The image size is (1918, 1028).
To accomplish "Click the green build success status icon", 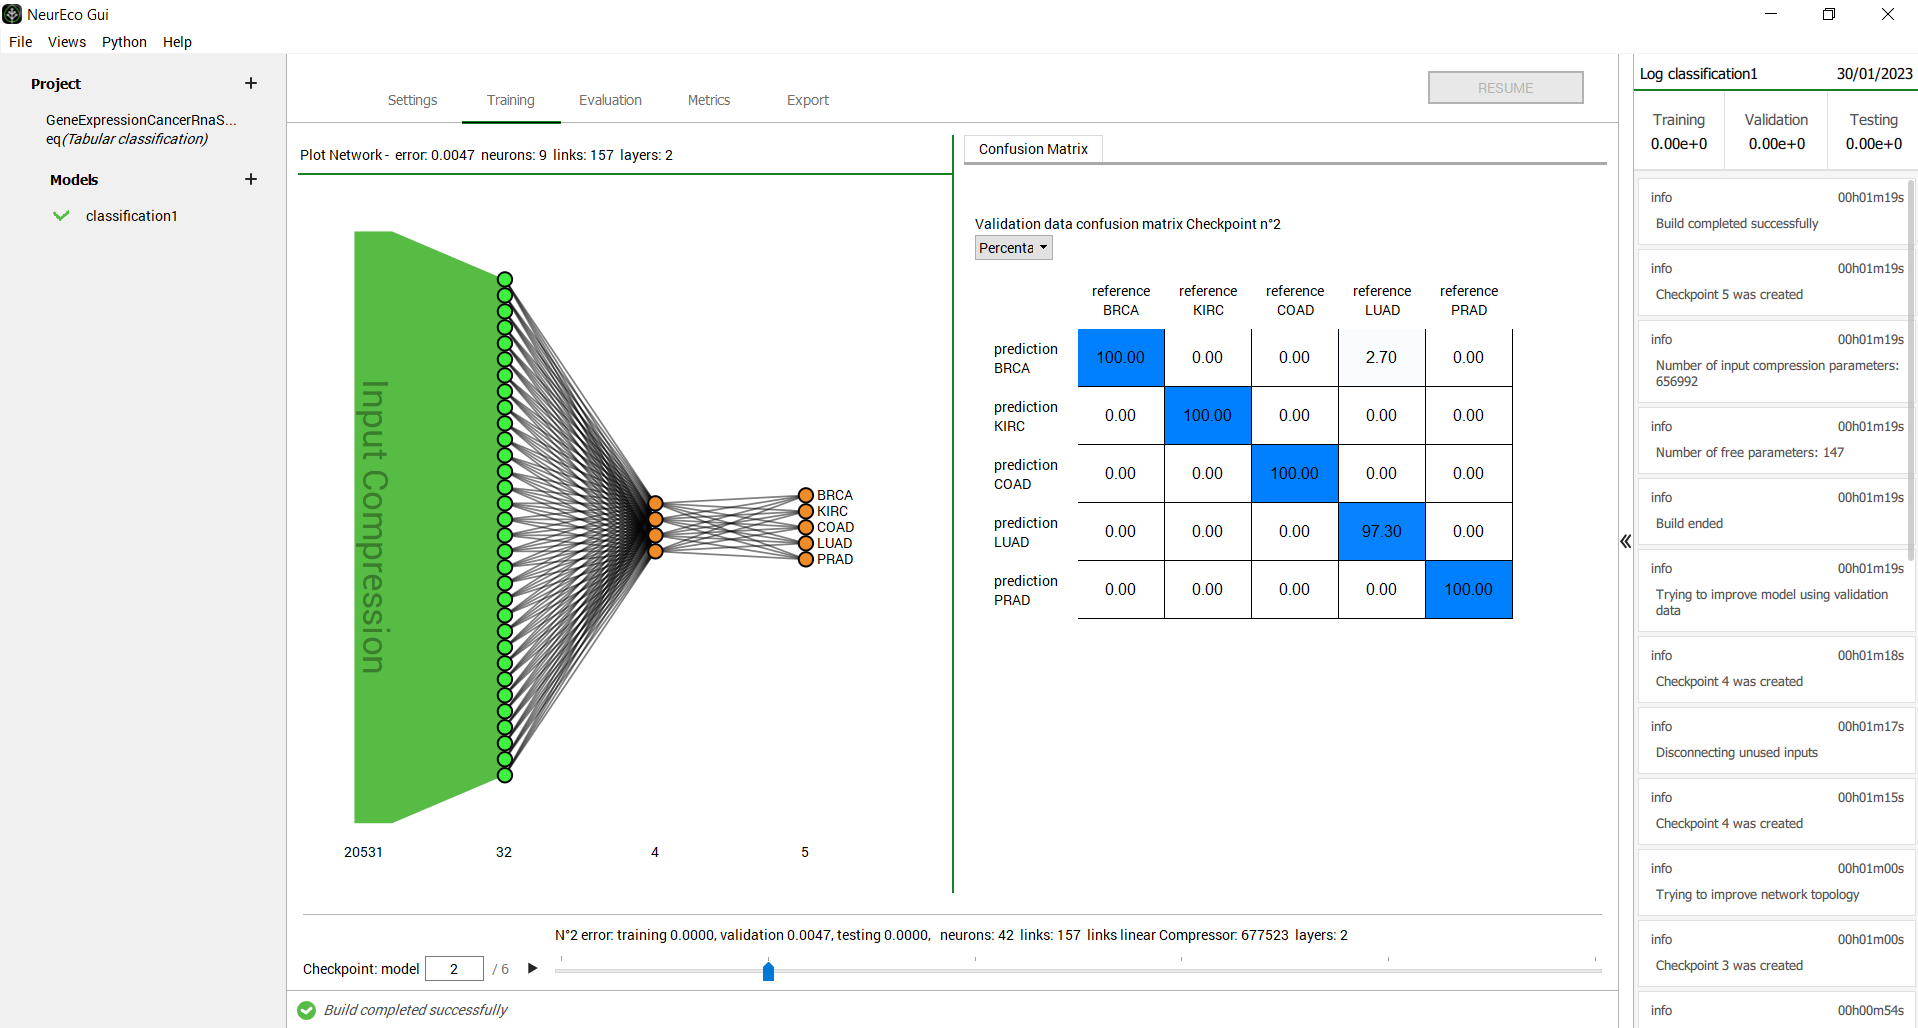I will (307, 1010).
